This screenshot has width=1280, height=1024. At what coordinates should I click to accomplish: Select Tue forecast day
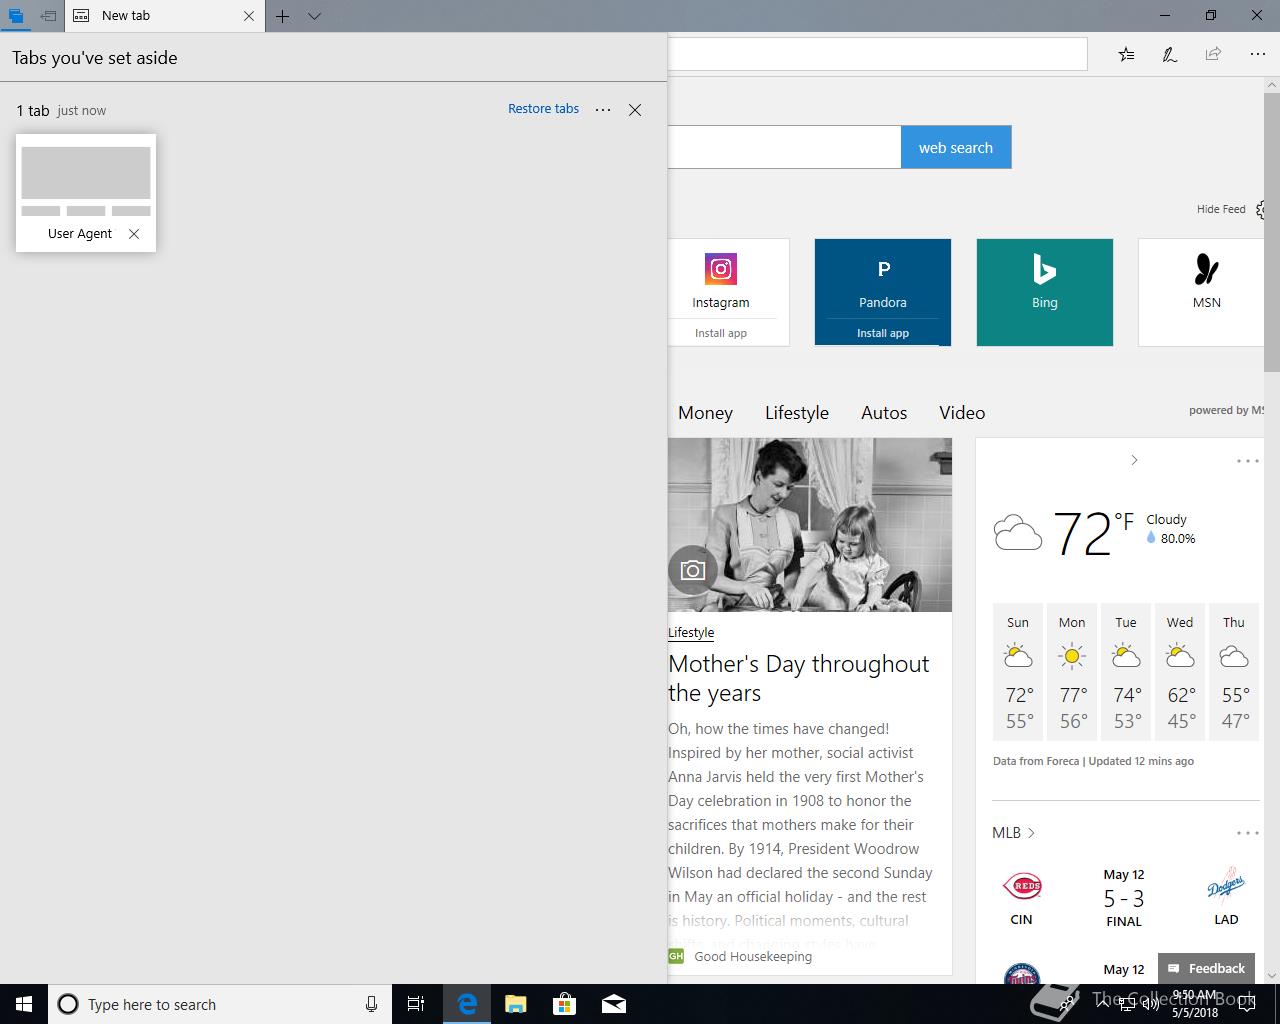(x=1126, y=672)
